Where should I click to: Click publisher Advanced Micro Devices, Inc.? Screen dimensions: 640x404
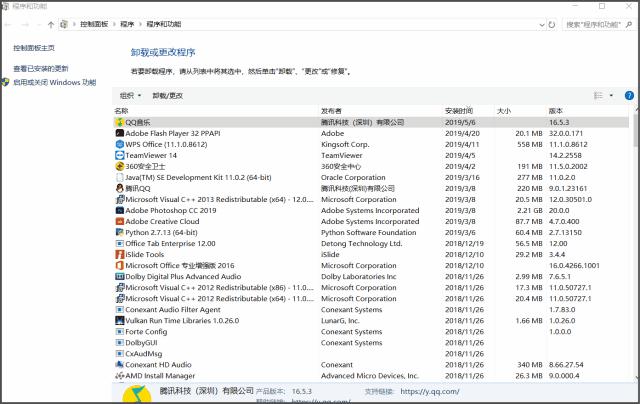pos(370,375)
